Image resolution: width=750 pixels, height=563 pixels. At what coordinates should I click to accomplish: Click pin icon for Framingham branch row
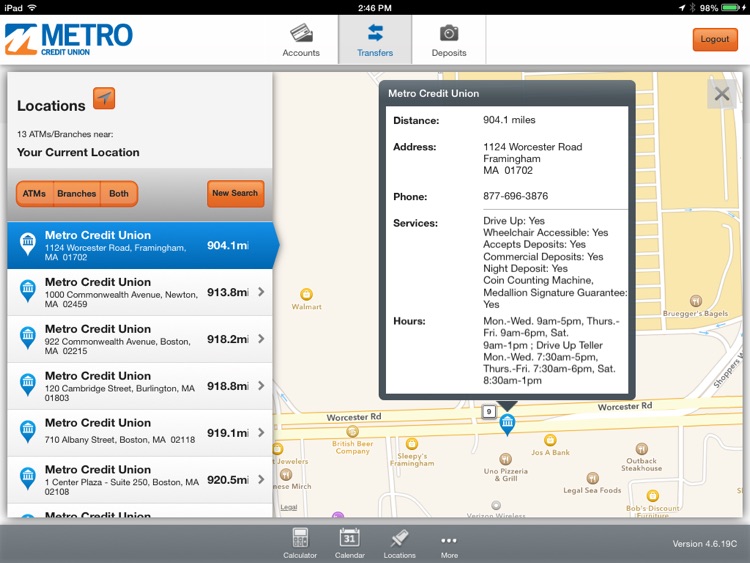pos(28,243)
